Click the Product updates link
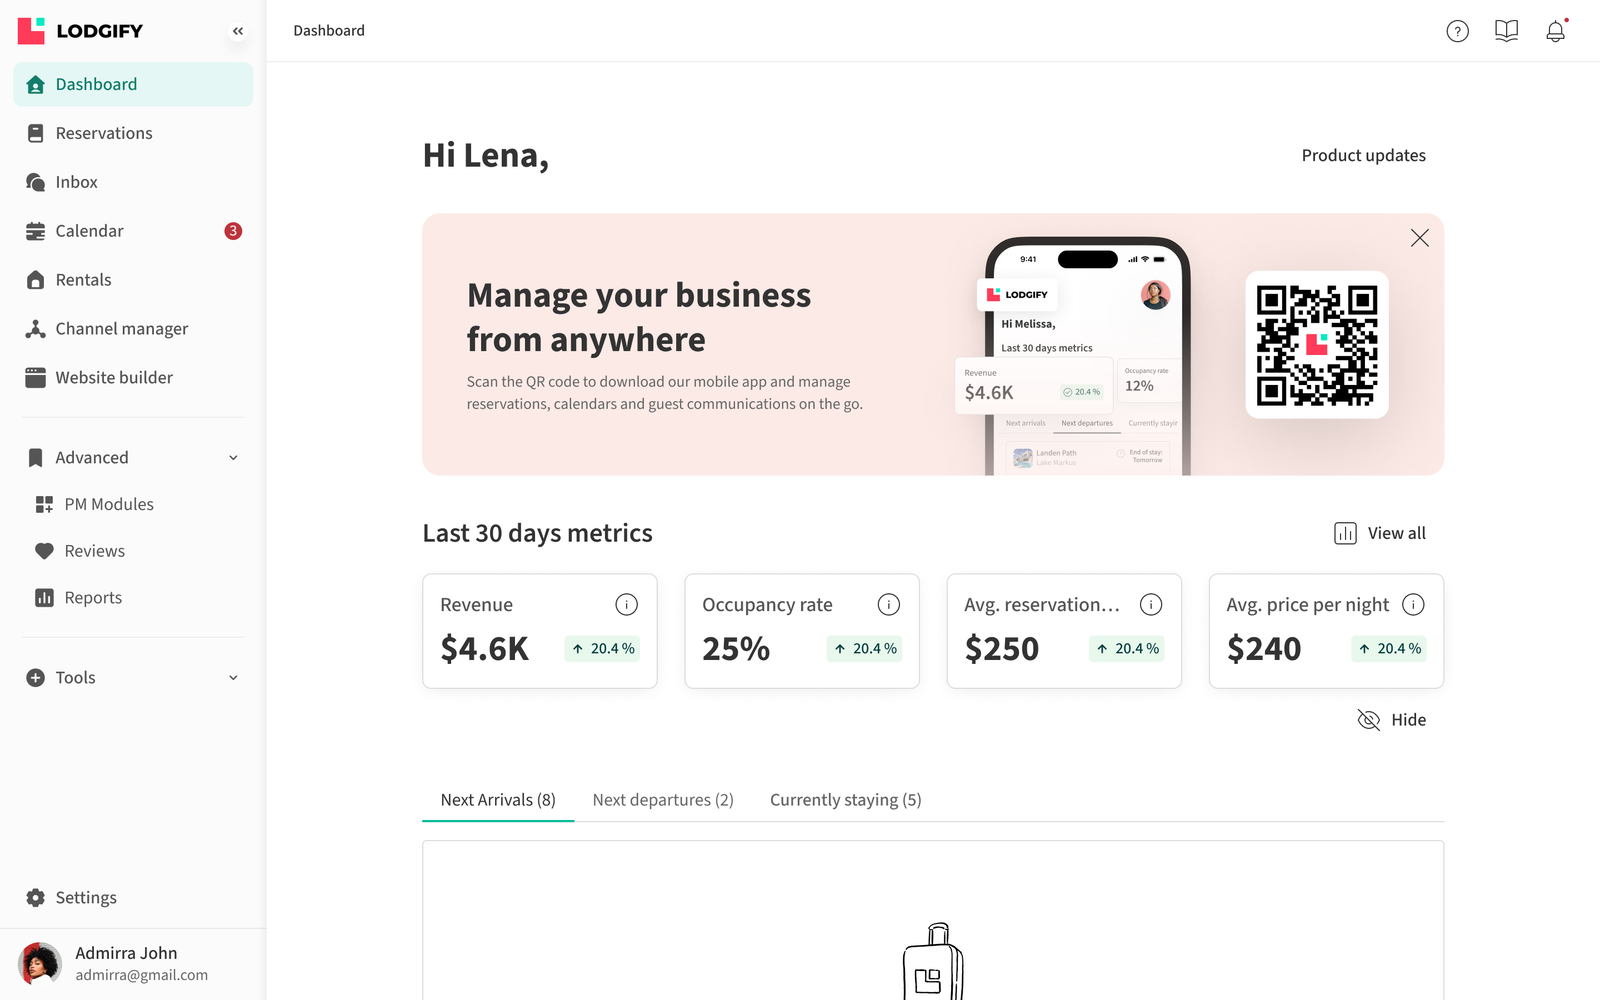1600x1000 pixels. click(x=1364, y=155)
